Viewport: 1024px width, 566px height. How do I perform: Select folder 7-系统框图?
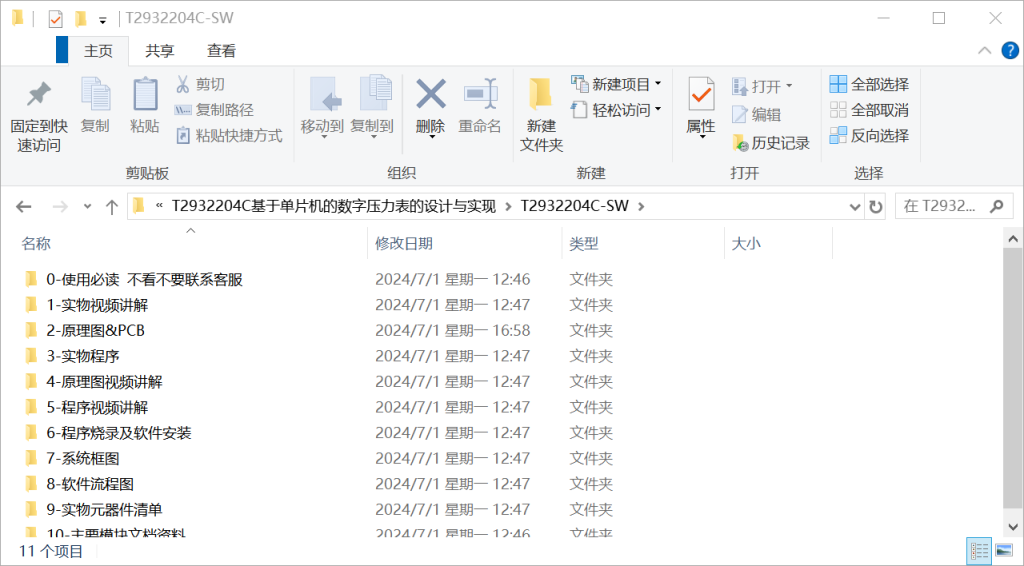83,458
